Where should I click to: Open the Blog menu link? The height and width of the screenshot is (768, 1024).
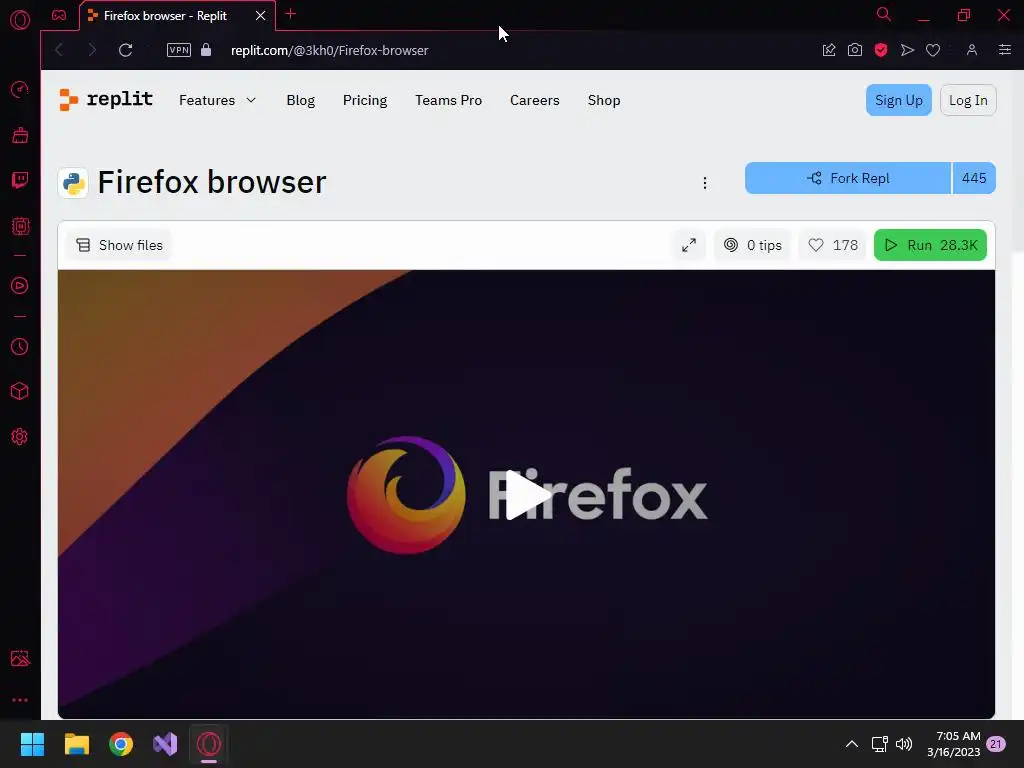click(300, 101)
